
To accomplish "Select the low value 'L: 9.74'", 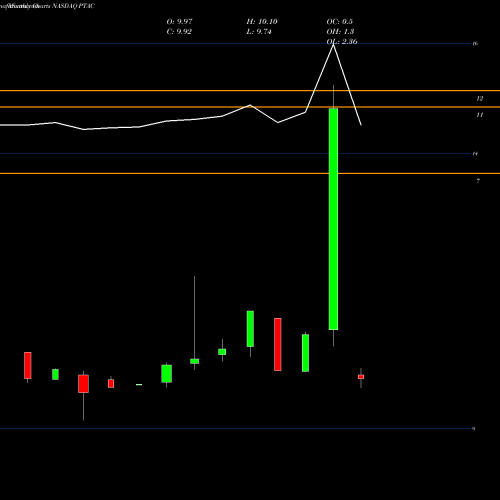I will (259, 32).
